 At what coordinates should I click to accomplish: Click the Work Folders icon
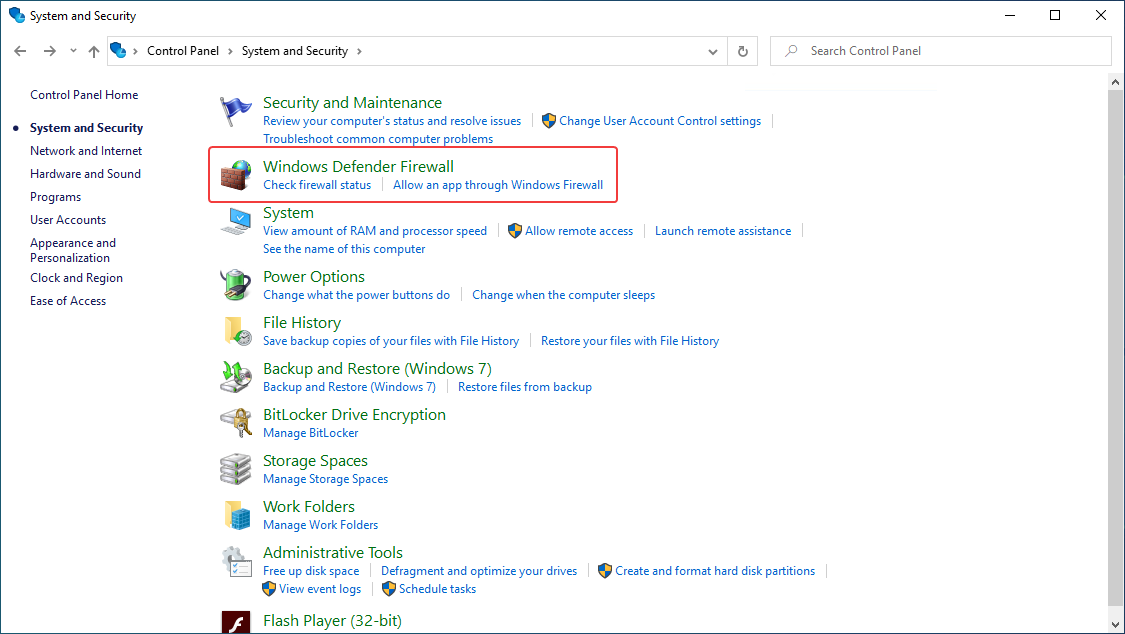coord(237,515)
